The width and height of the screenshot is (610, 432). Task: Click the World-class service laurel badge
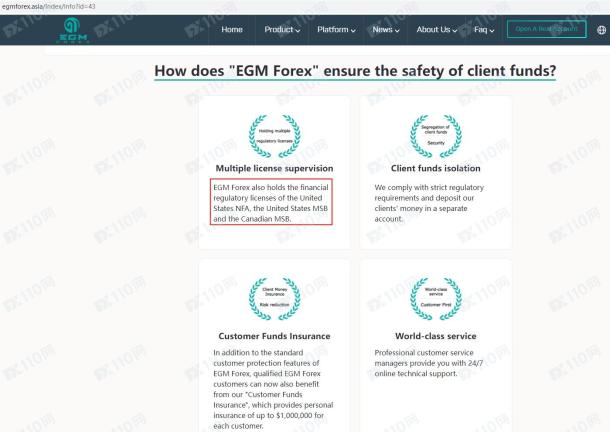pyautogui.click(x=436, y=299)
